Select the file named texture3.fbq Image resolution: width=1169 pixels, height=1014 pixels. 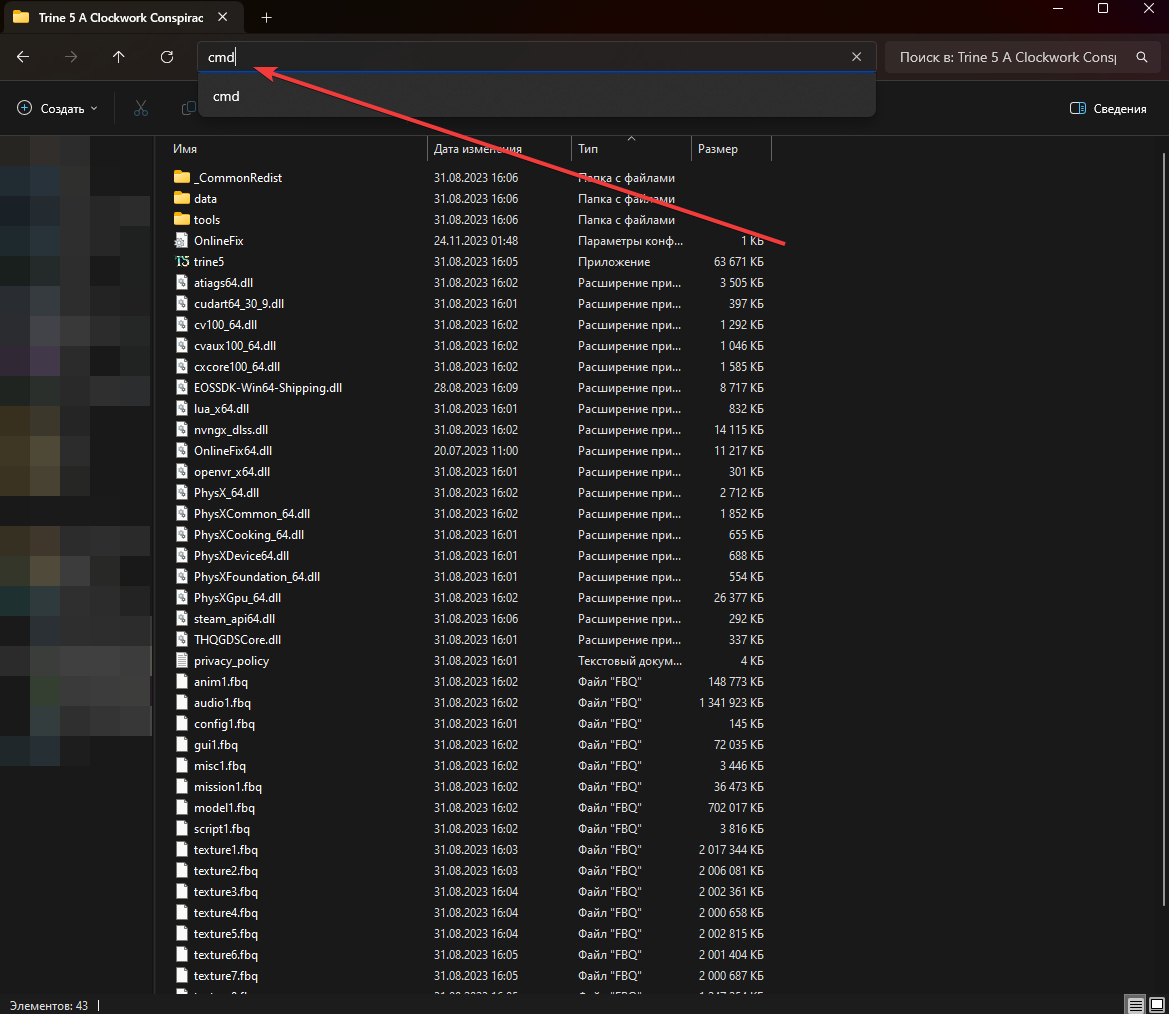pos(226,892)
